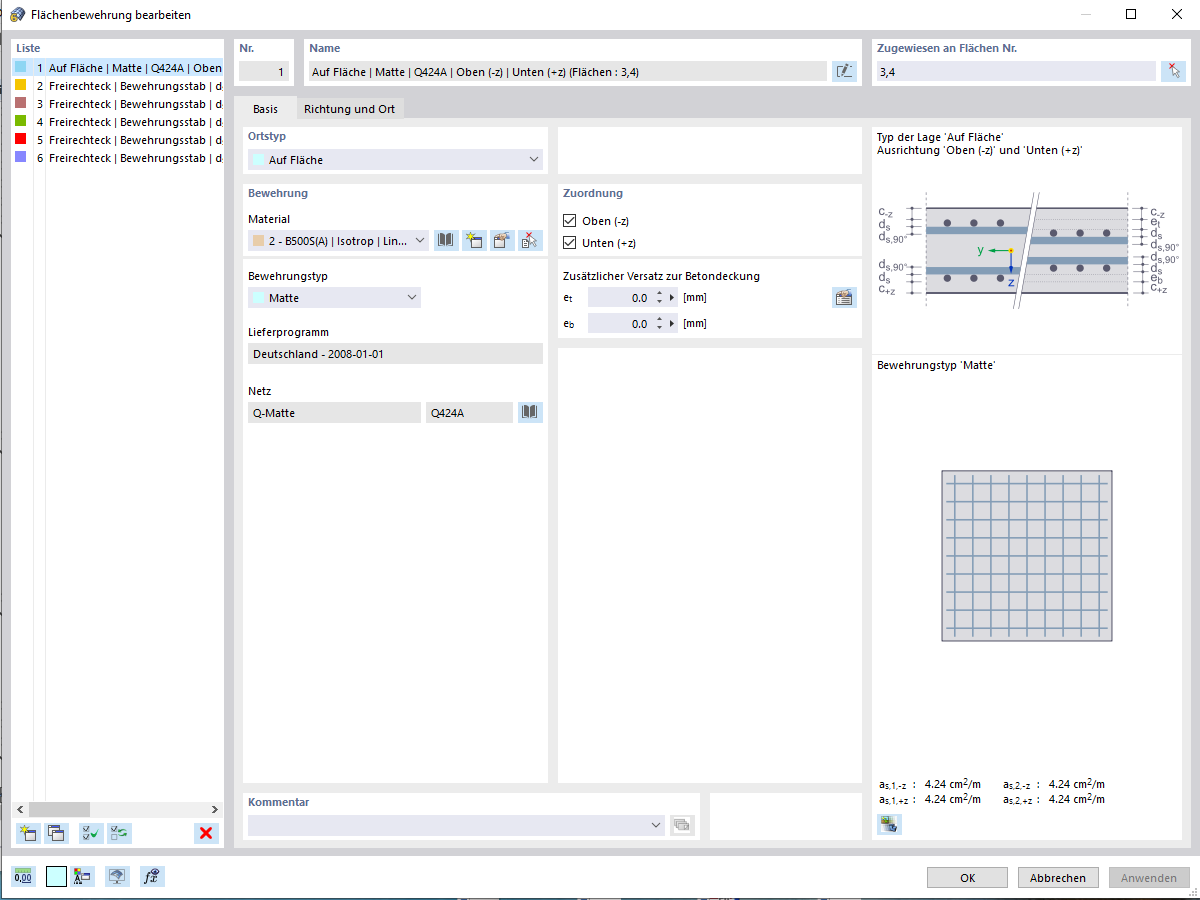Create a new list entry with star icon
1200x900 pixels.
coord(28,833)
